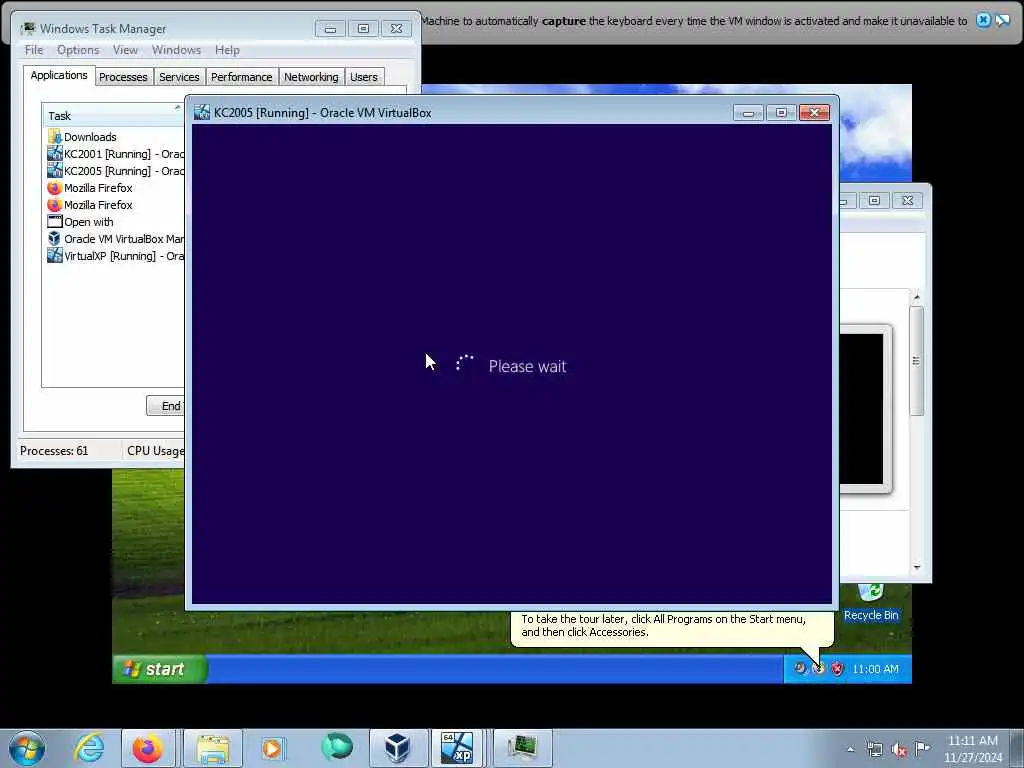Viewport: 1024px width, 768px height.
Task: Open the Recycle Bin on XP desktop
Action: [871, 602]
